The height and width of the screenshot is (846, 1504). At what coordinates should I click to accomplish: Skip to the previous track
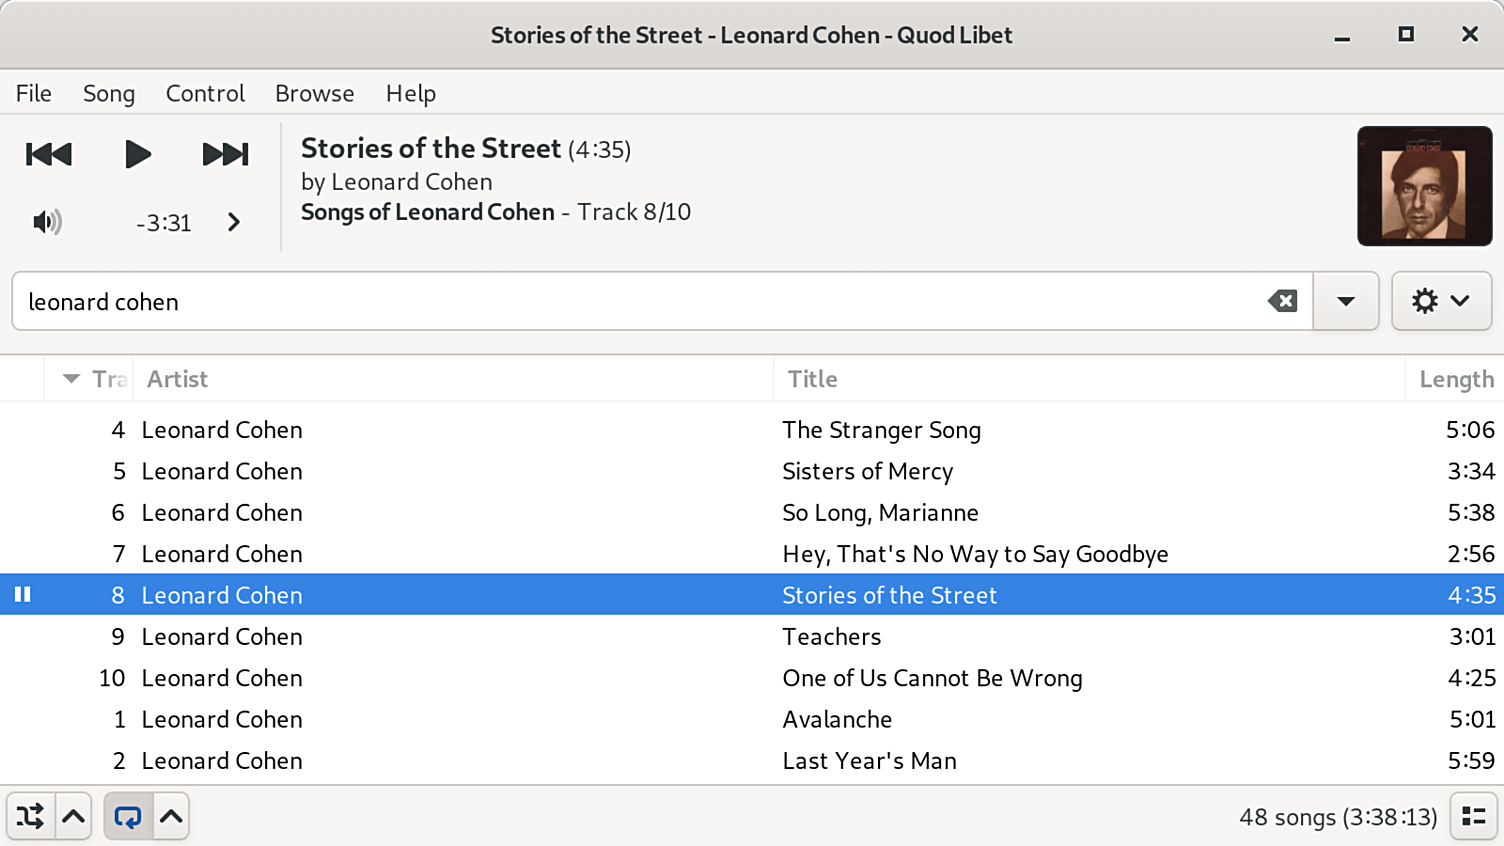49,154
